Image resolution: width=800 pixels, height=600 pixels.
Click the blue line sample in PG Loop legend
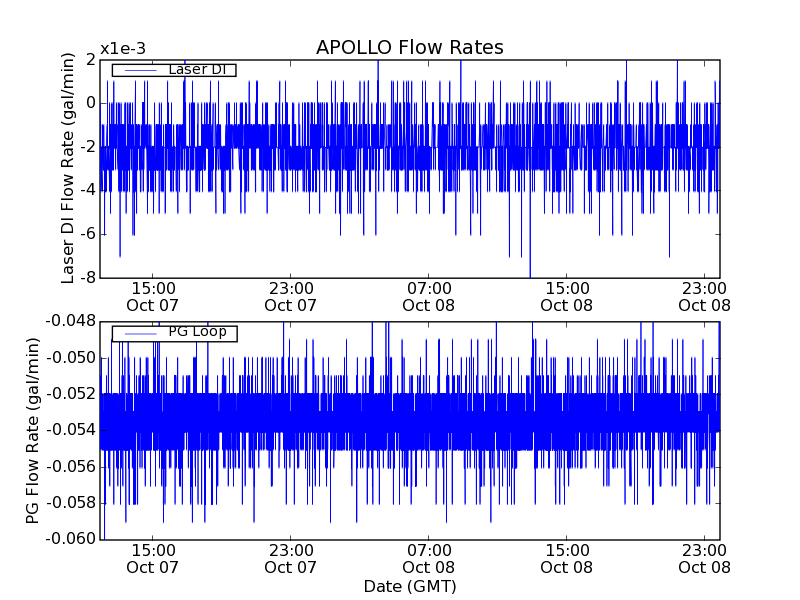[x=140, y=334]
